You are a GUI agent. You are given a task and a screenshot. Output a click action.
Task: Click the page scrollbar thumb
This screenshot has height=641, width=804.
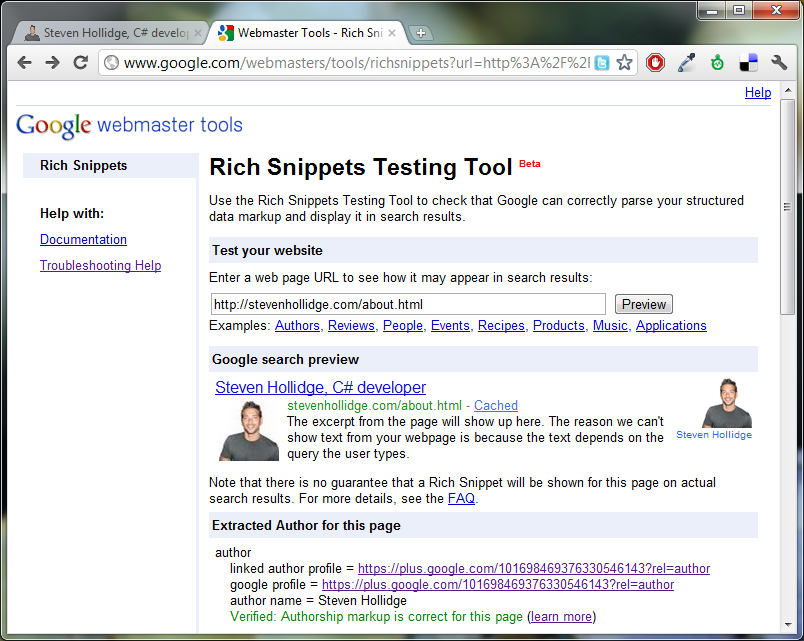point(787,207)
